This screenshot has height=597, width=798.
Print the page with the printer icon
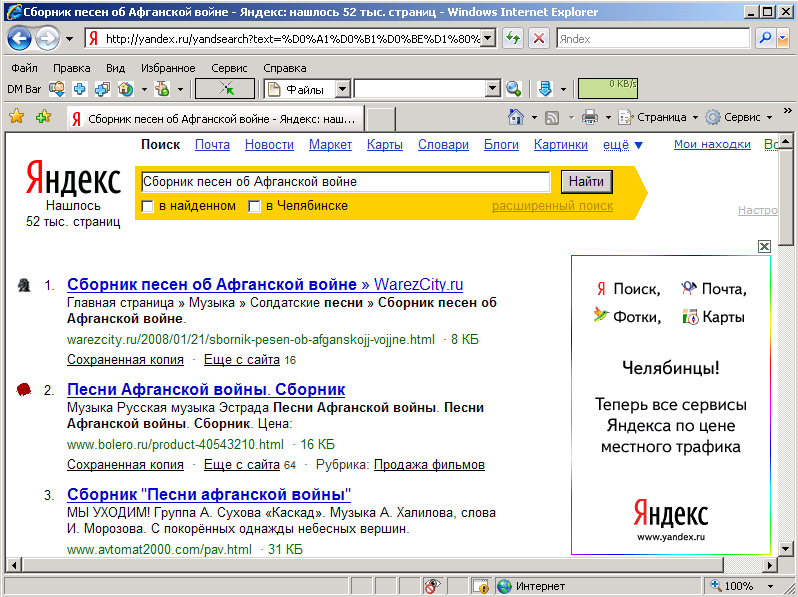(x=589, y=117)
